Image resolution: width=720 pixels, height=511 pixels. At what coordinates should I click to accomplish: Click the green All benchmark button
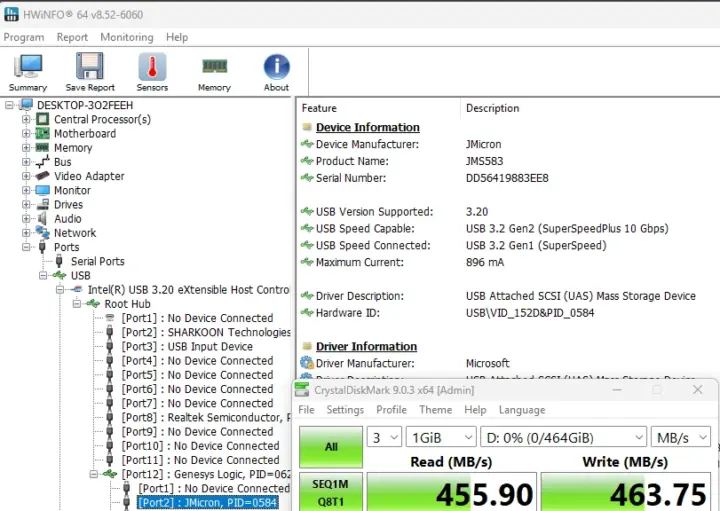pos(331,447)
